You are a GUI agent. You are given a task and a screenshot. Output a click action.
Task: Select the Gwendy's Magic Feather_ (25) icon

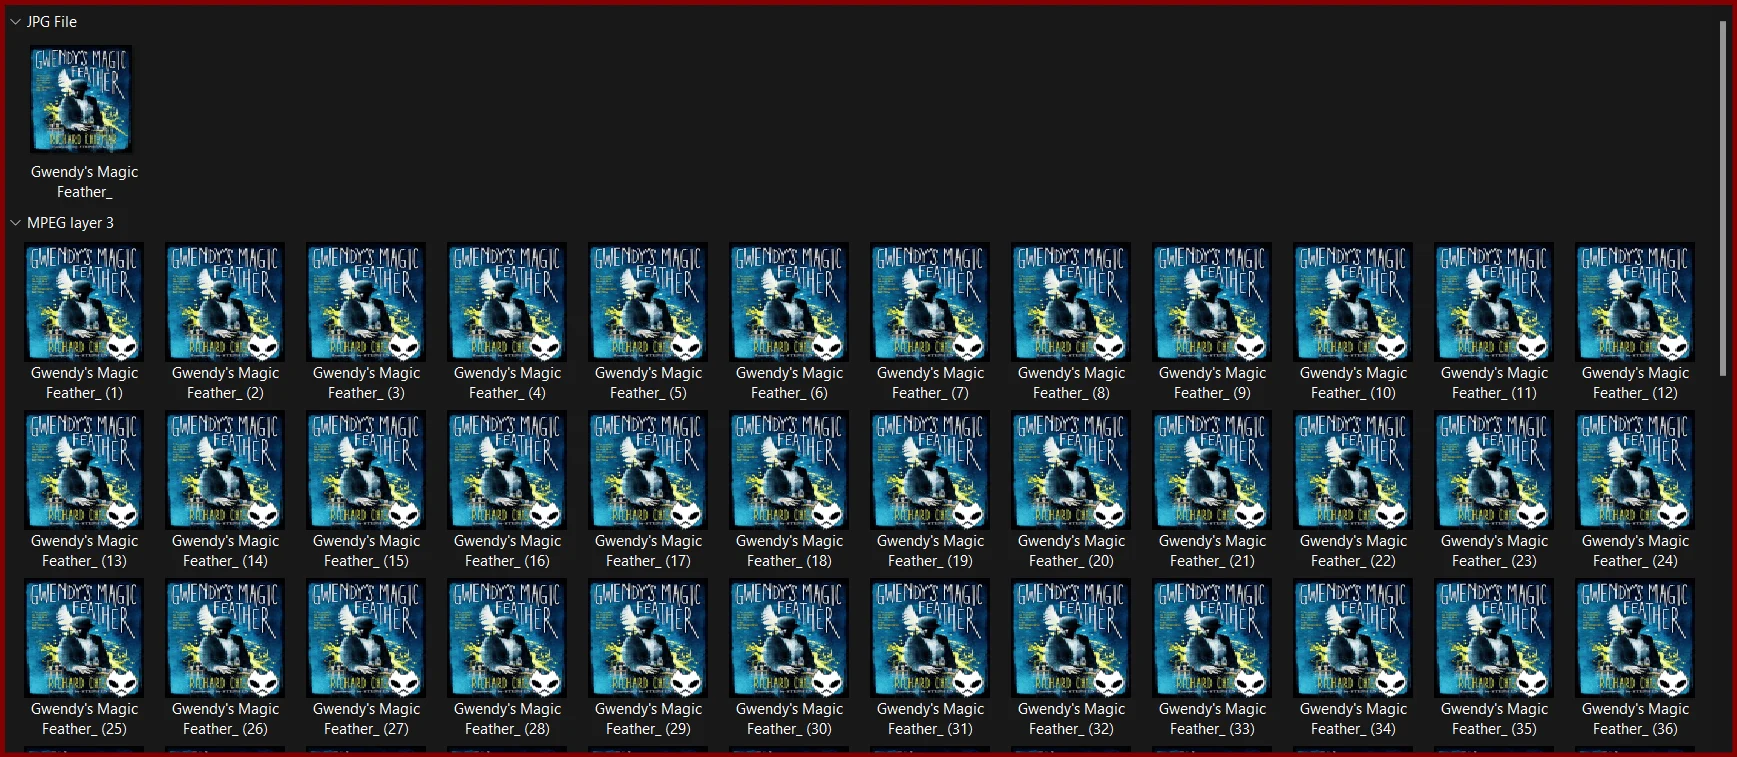[x=84, y=638]
